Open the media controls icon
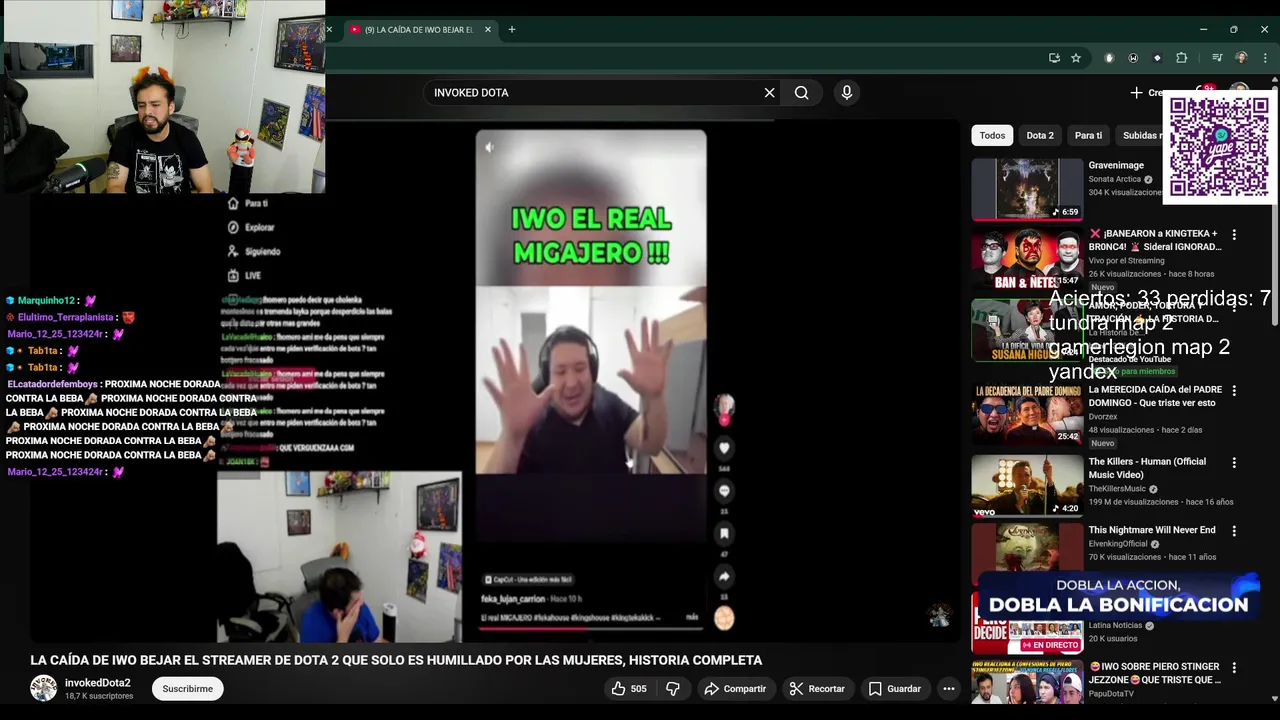Screen dimensions: 1280x720 pyautogui.click(x=1217, y=58)
